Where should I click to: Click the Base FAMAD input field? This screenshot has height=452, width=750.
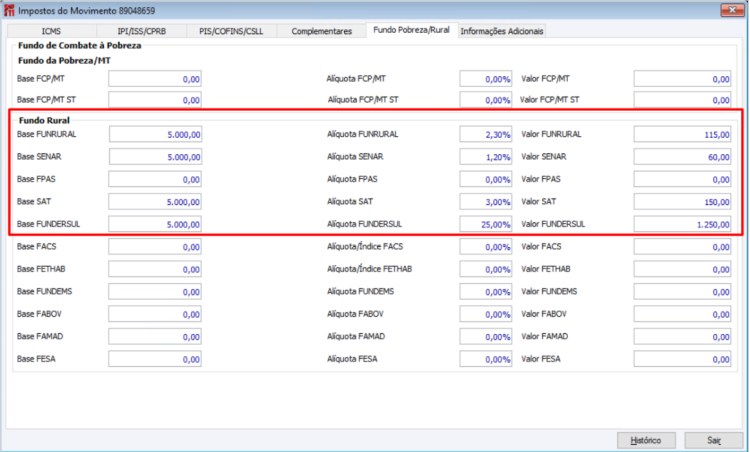click(155, 336)
